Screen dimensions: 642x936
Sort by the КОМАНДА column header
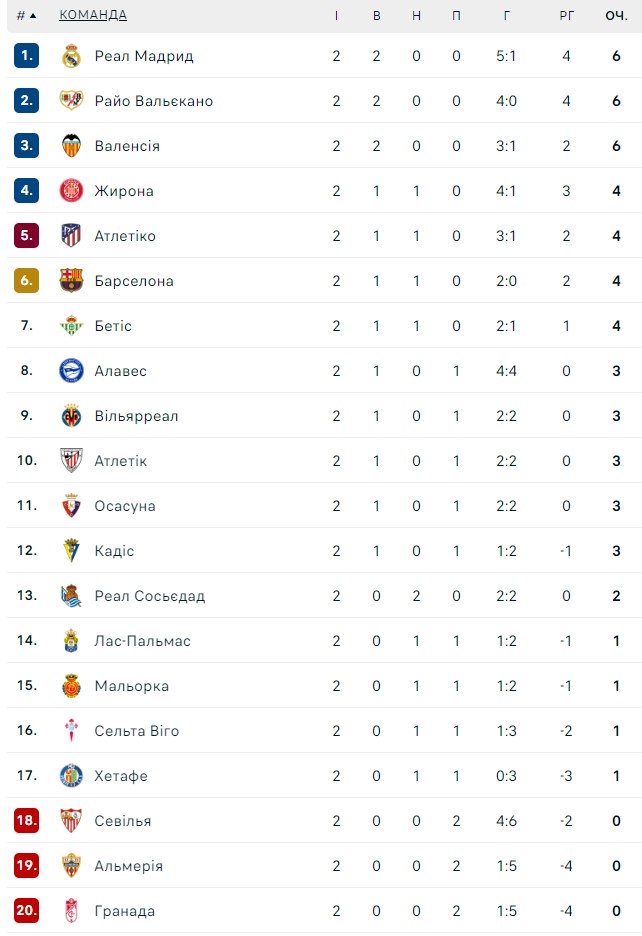(93, 15)
